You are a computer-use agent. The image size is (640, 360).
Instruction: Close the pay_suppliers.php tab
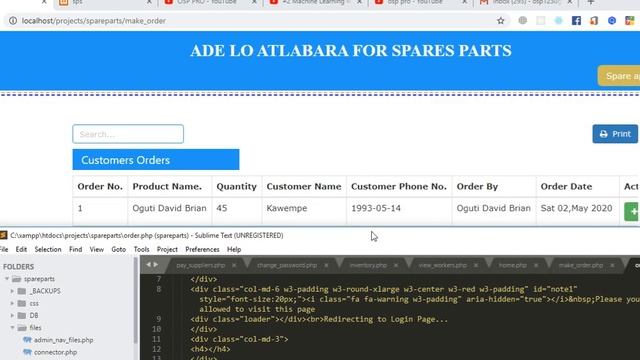[234, 265]
